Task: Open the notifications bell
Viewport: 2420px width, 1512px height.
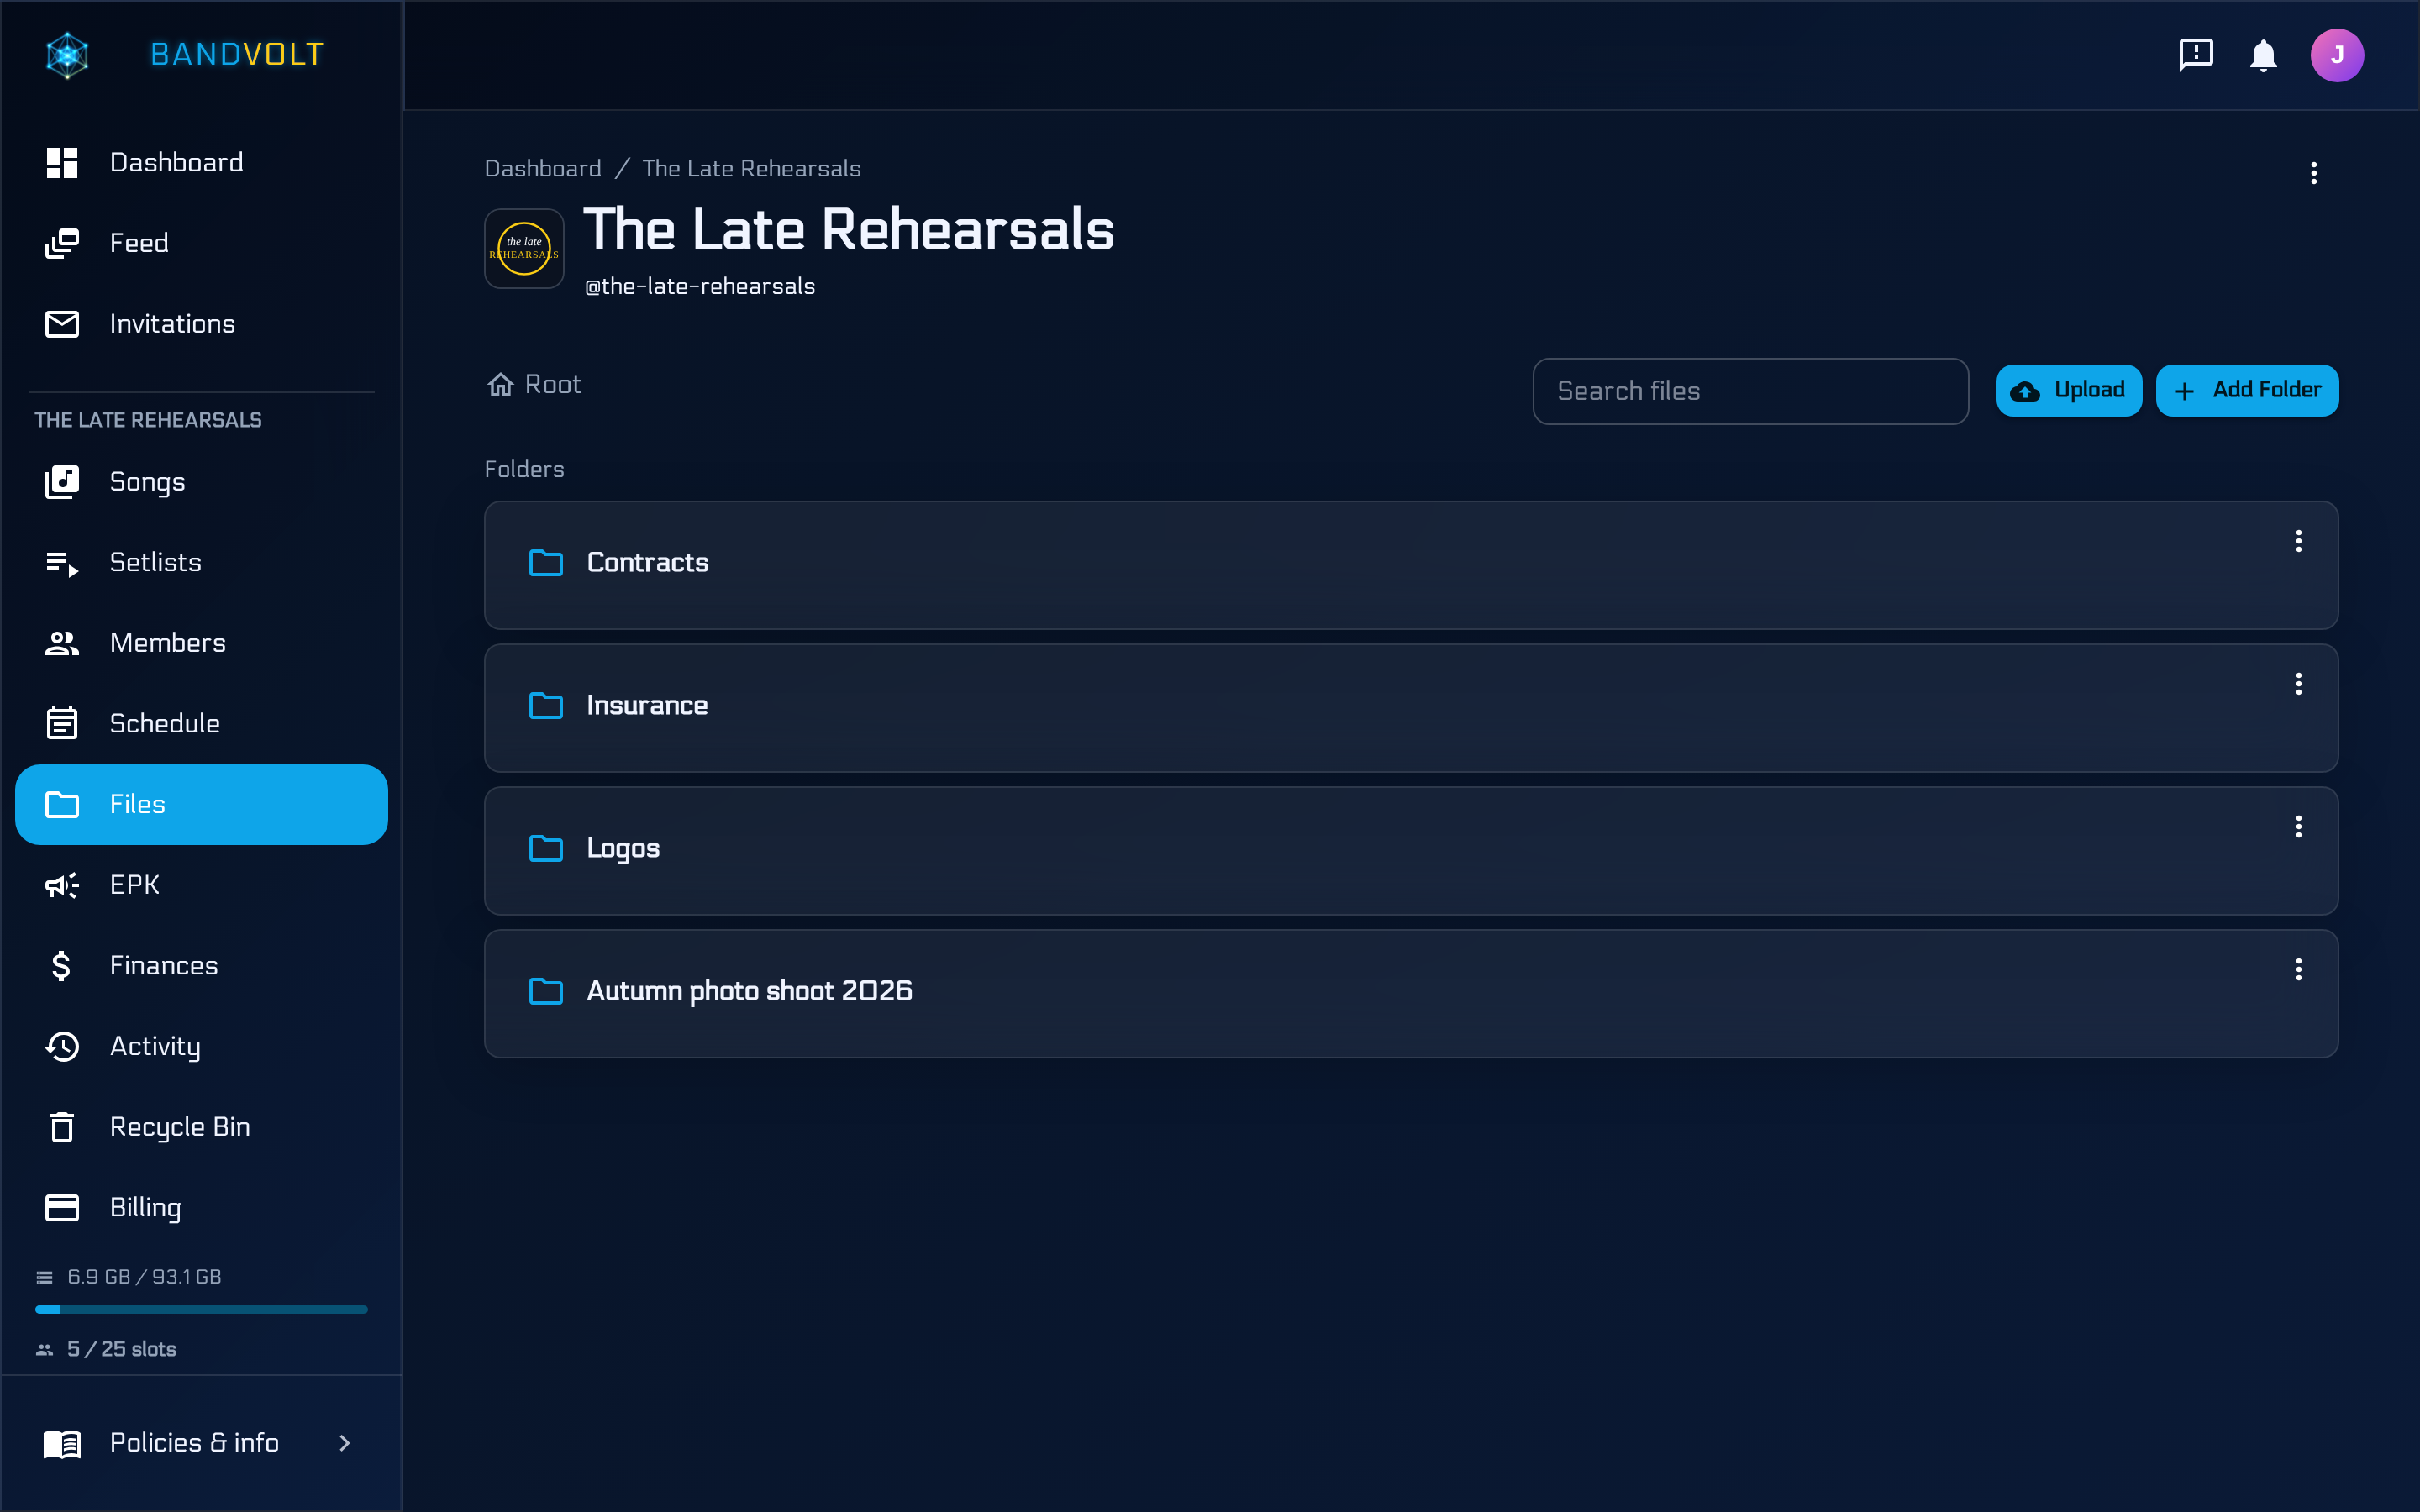Action: (2263, 55)
